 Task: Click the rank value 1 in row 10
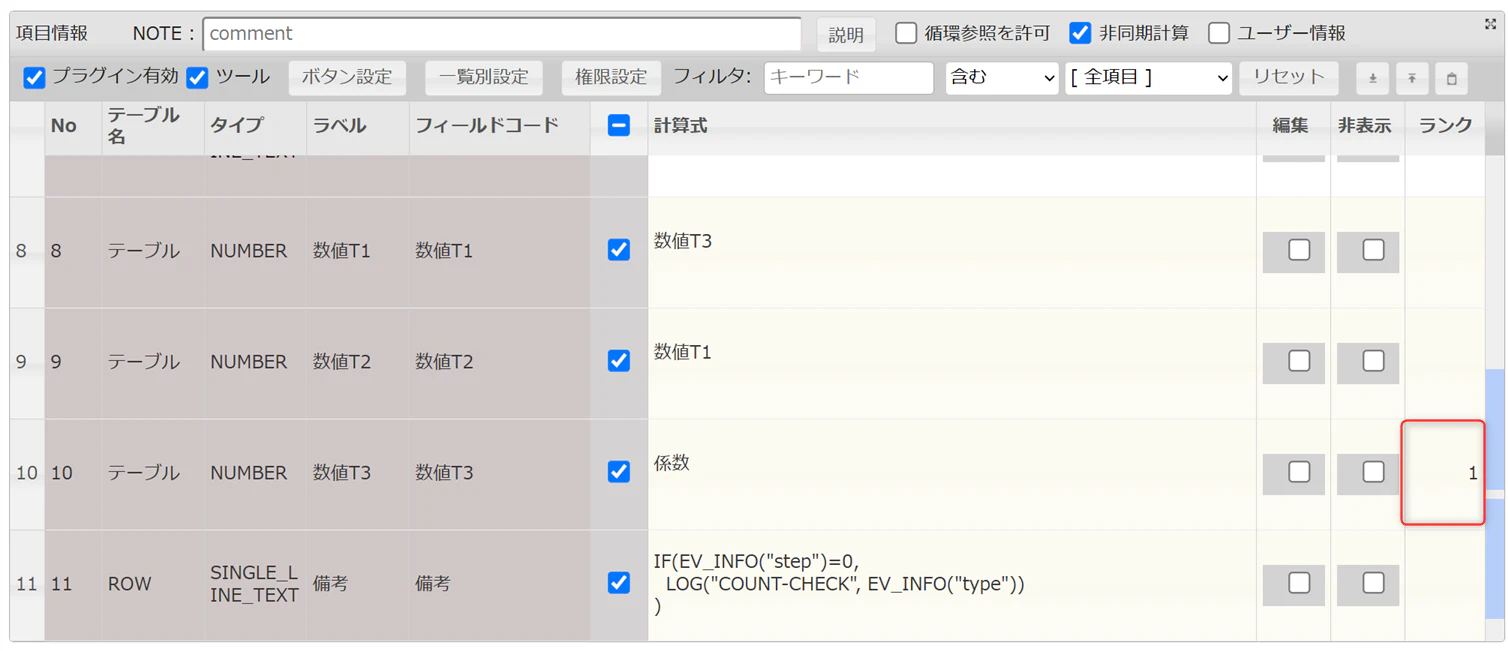(1472, 473)
